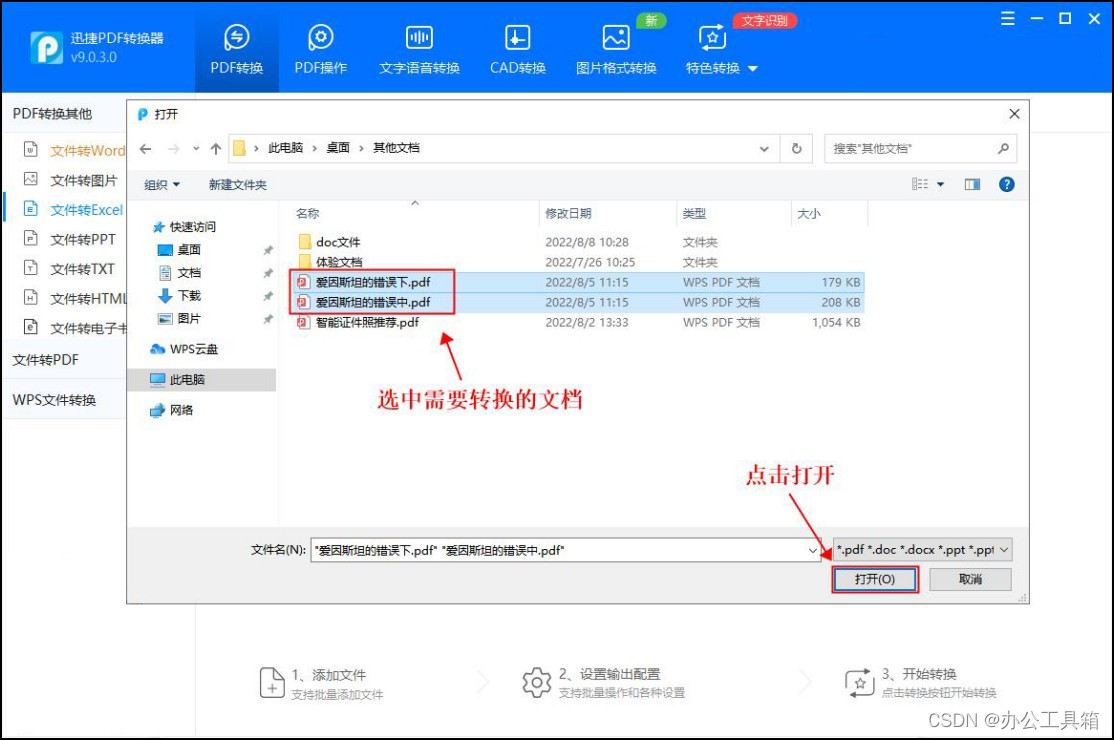
Task: Select 此电脑 in navigation pane
Action: click(x=202, y=379)
